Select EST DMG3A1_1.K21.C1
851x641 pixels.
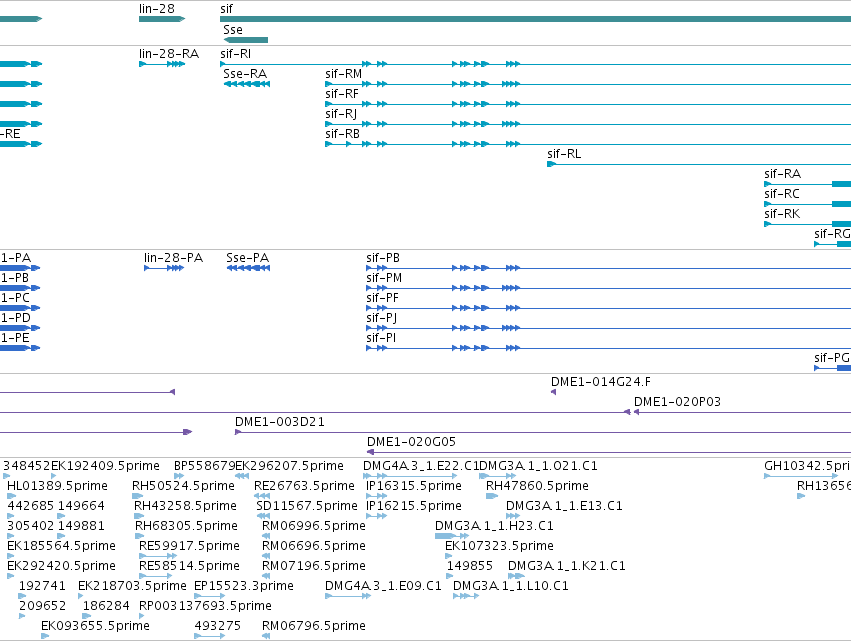point(517,576)
